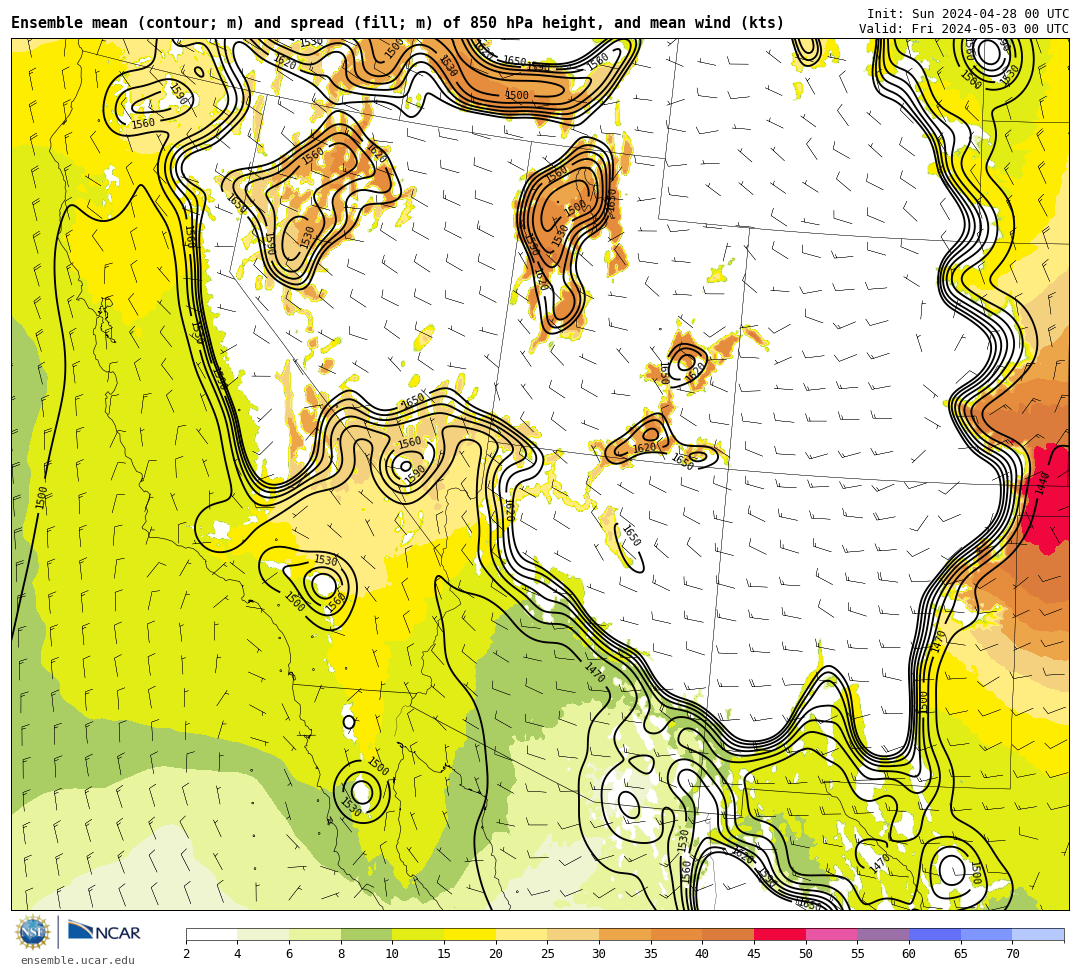This screenshot has width=1080, height=973.
Task: Click the colorbar tick label 2
Action: 186,954
